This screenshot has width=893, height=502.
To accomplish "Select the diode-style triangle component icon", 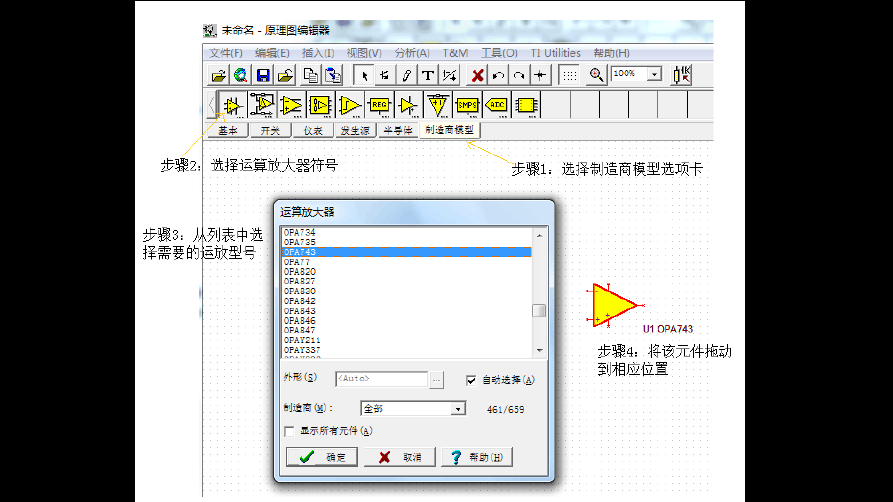I will click(408, 105).
